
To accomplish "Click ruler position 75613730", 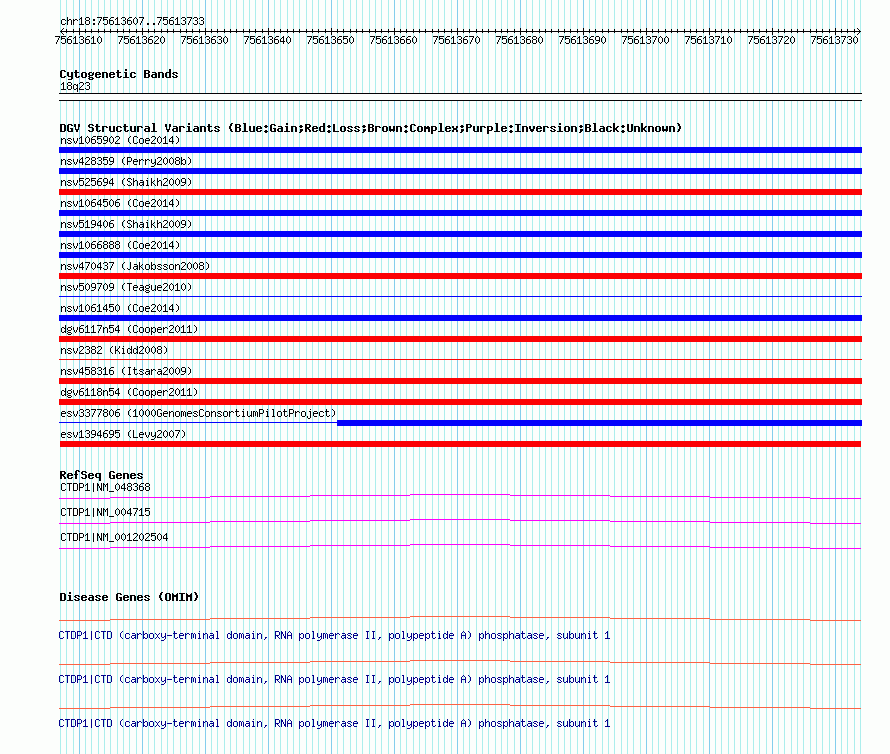I will pyautogui.click(x=834, y=40).
